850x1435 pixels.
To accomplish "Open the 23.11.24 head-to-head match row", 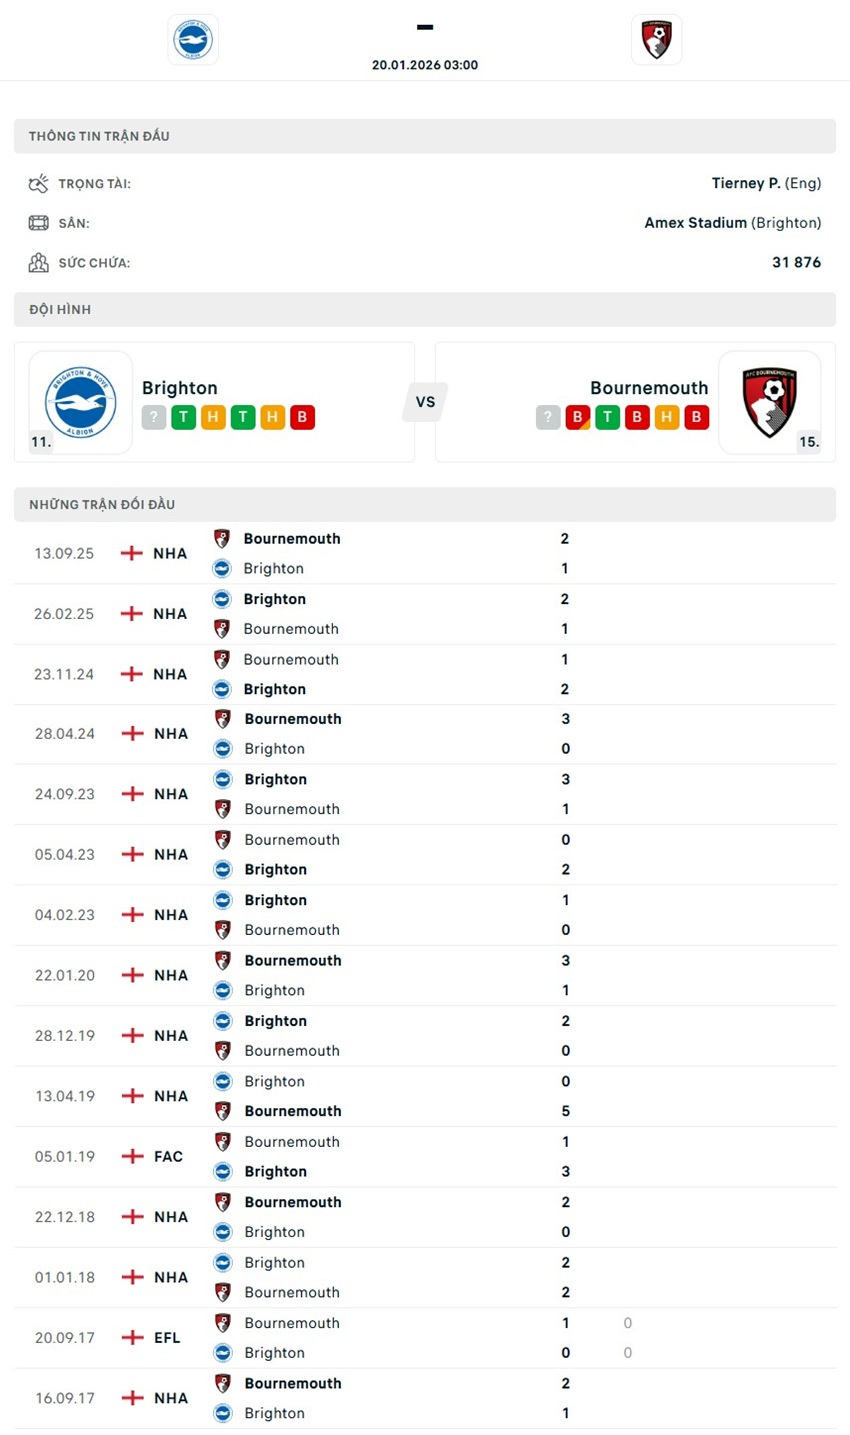I will 425,673.
